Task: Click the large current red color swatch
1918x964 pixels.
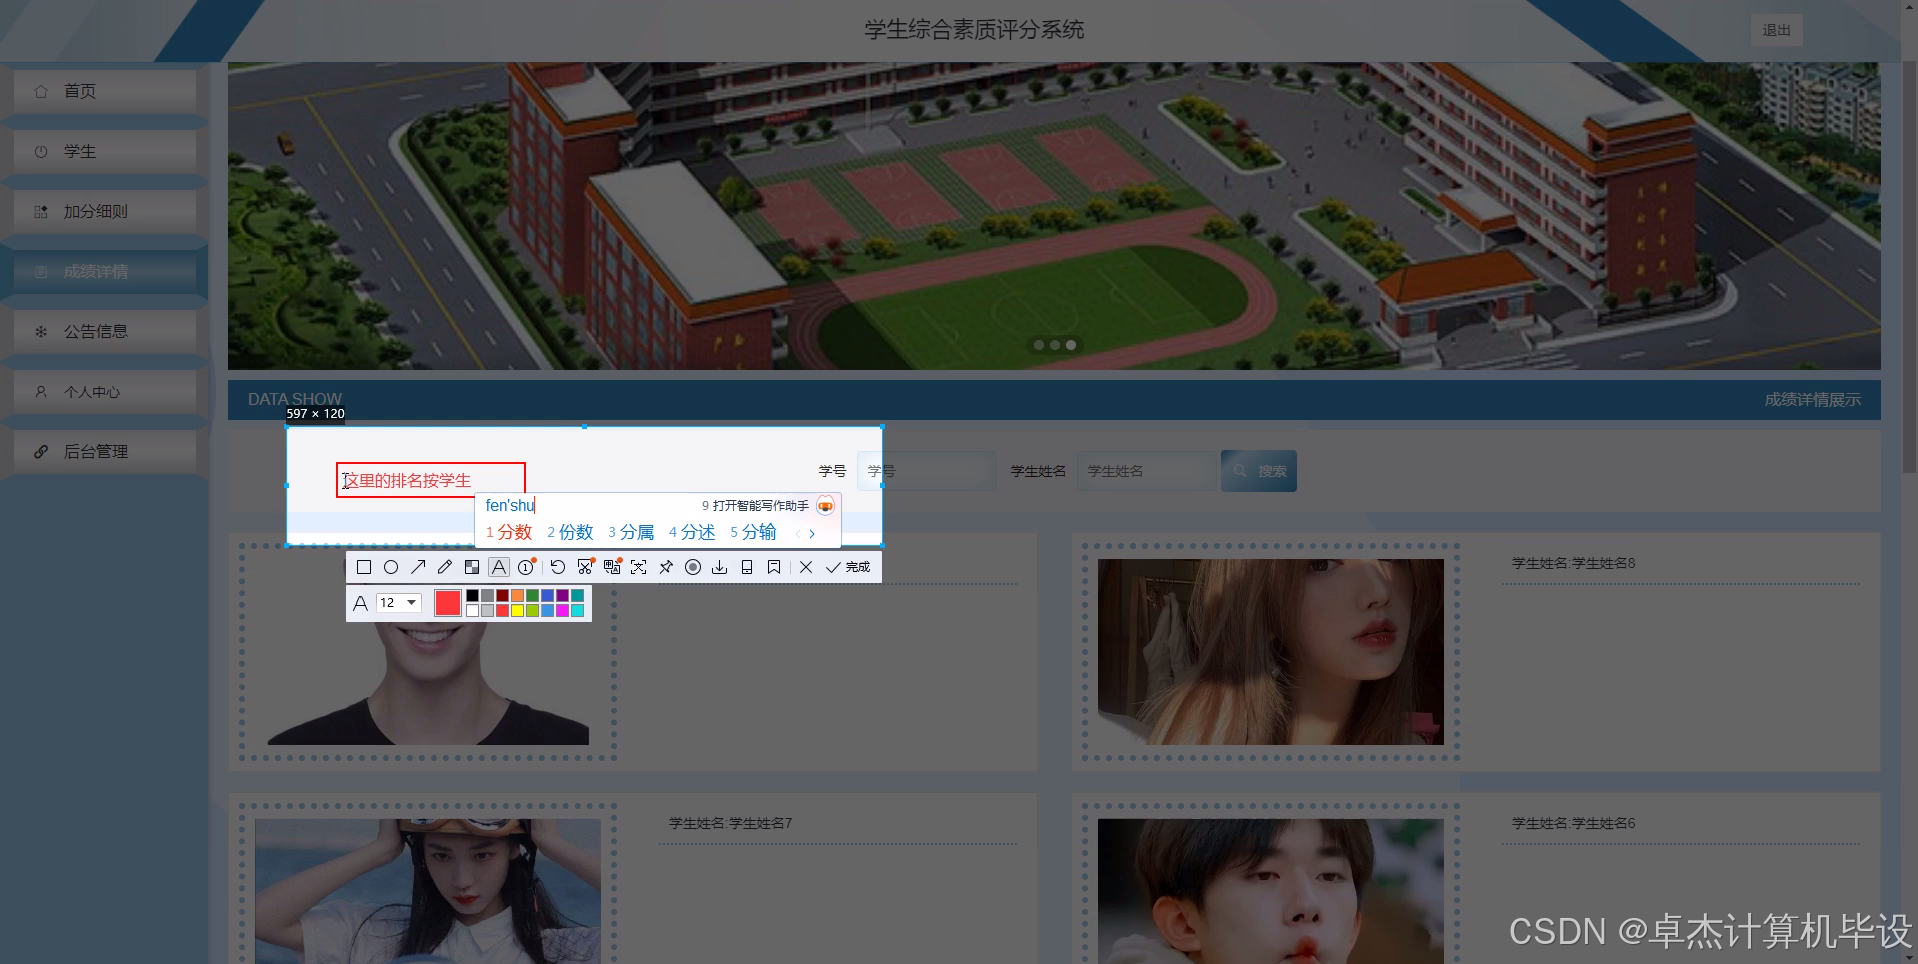Action: pyautogui.click(x=448, y=603)
